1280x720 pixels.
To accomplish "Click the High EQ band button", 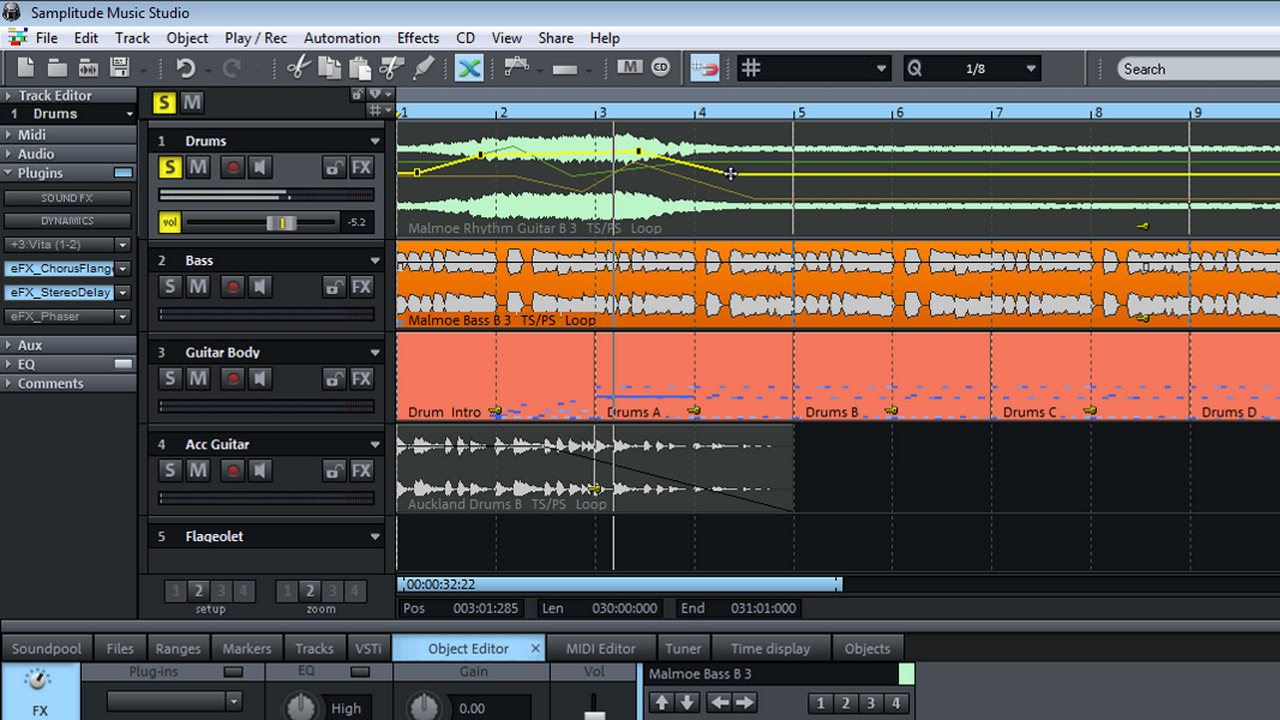I will click(x=346, y=708).
